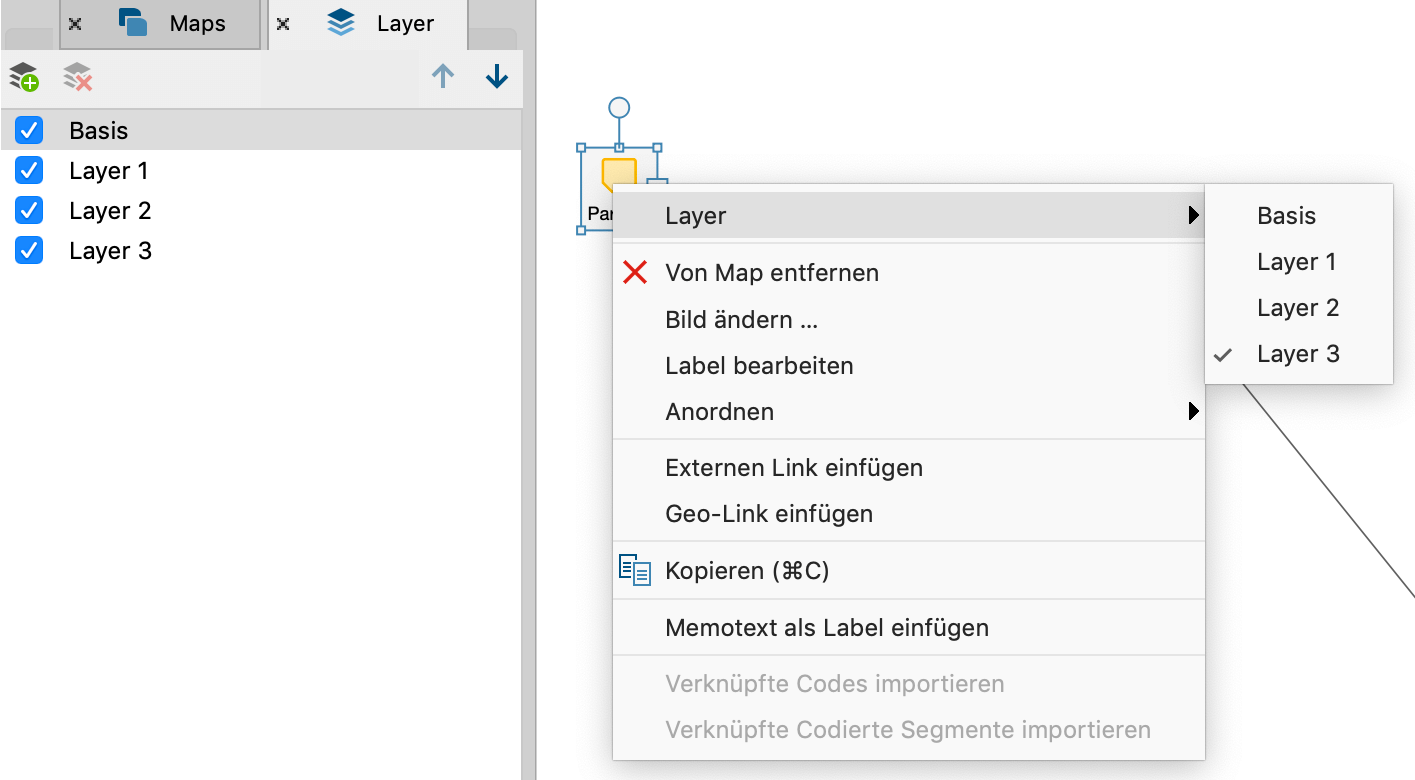
Task: Click the Kopieren copy icon
Action: click(635, 570)
